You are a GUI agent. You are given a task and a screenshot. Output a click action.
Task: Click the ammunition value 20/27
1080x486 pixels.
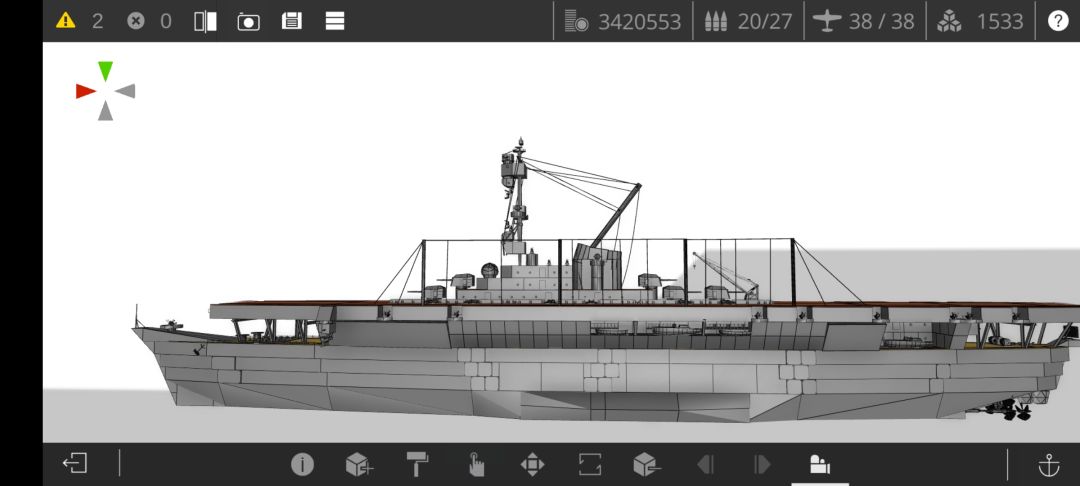click(x=765, y=22)
